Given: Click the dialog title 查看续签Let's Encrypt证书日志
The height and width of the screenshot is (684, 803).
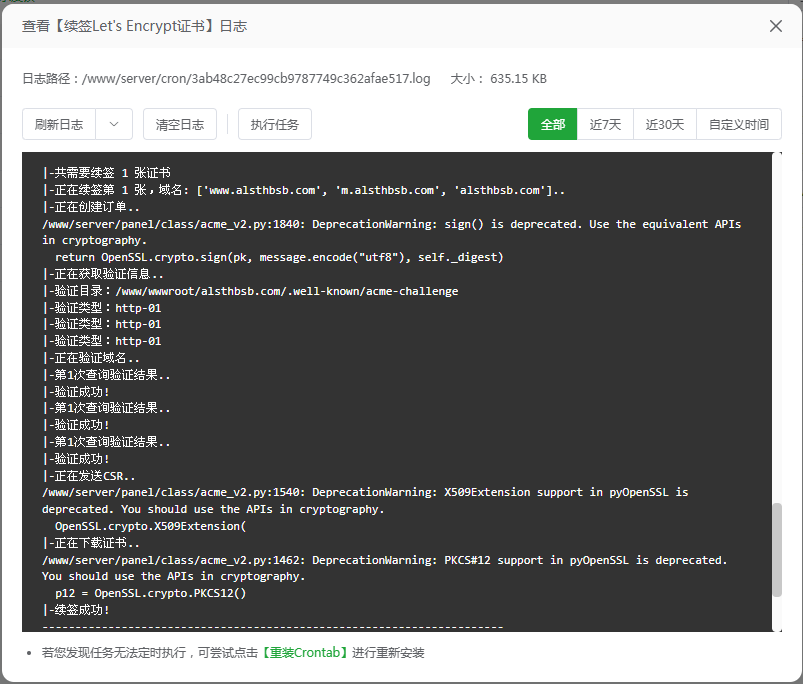Looking at the screenshot, I should pyautogui.click(x=135, y=26).
